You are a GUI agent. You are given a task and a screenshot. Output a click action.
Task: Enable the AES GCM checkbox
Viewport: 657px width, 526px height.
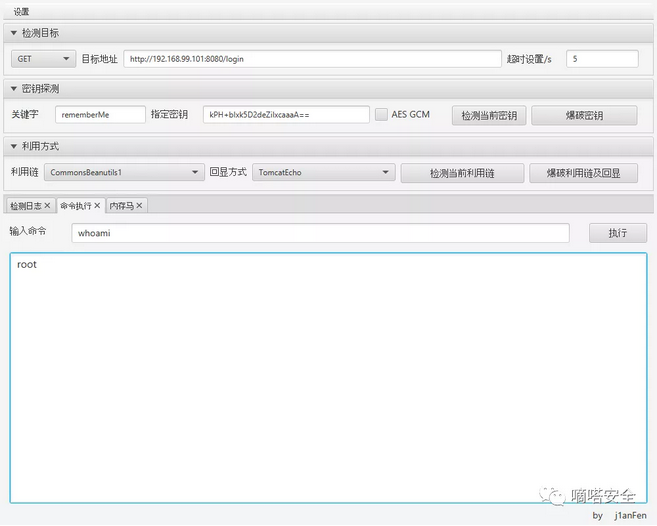381,114
